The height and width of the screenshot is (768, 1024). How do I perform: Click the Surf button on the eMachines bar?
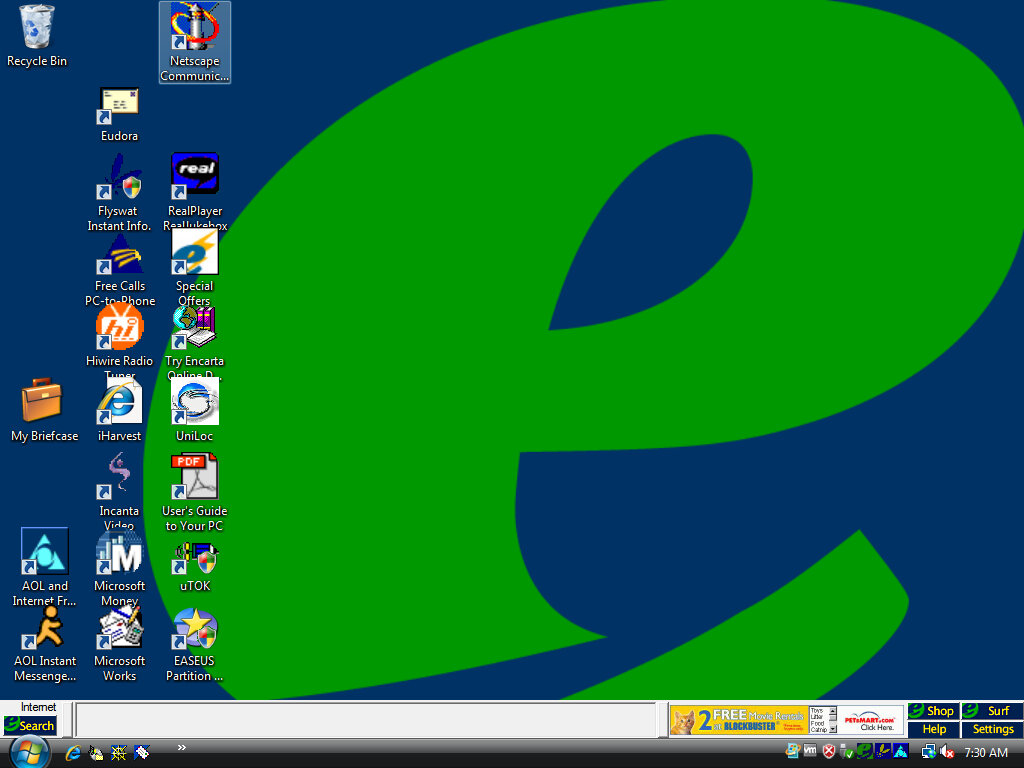tap(992, 711)
